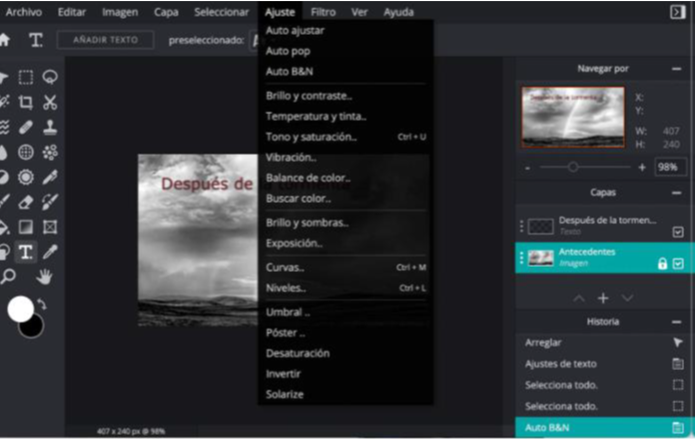Click the navigator zoom slider handle
Viewport: 695px width, 440px height.
pyautogui.click(x=573, y=167)
